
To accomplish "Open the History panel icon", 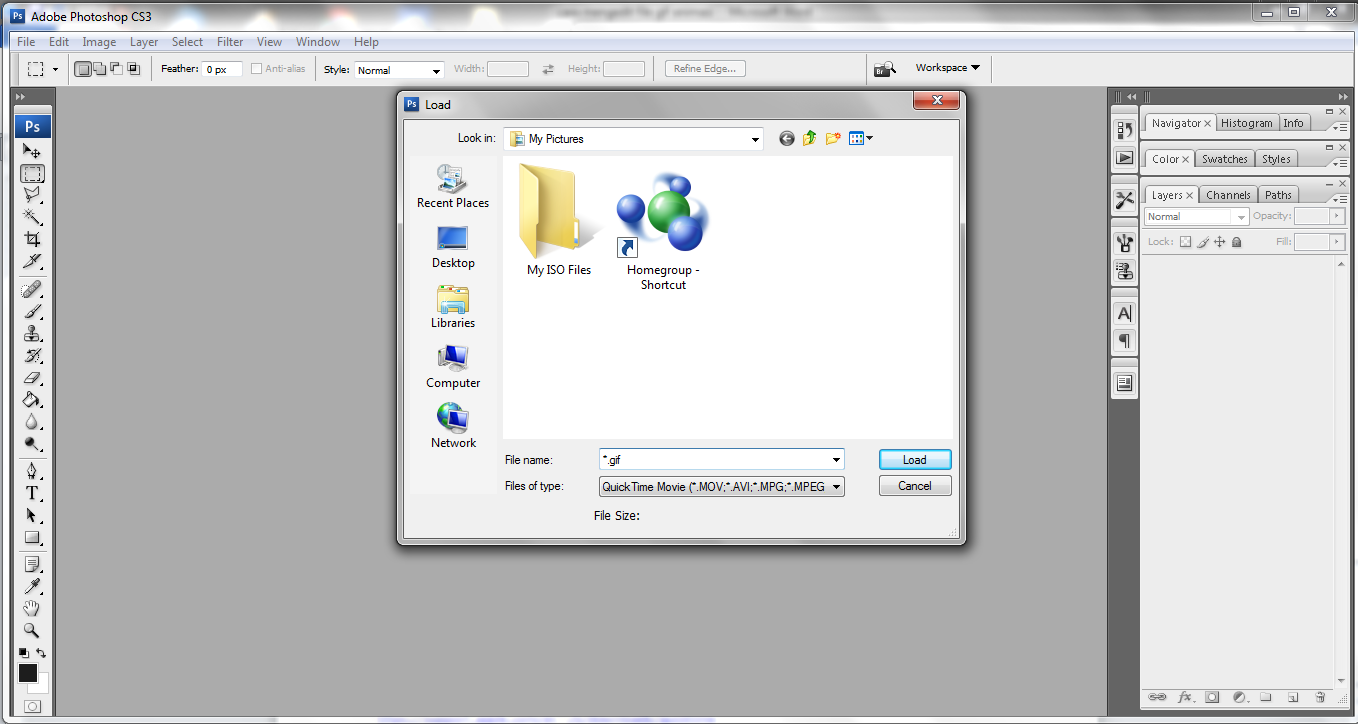I will [x=1124, y=130].
